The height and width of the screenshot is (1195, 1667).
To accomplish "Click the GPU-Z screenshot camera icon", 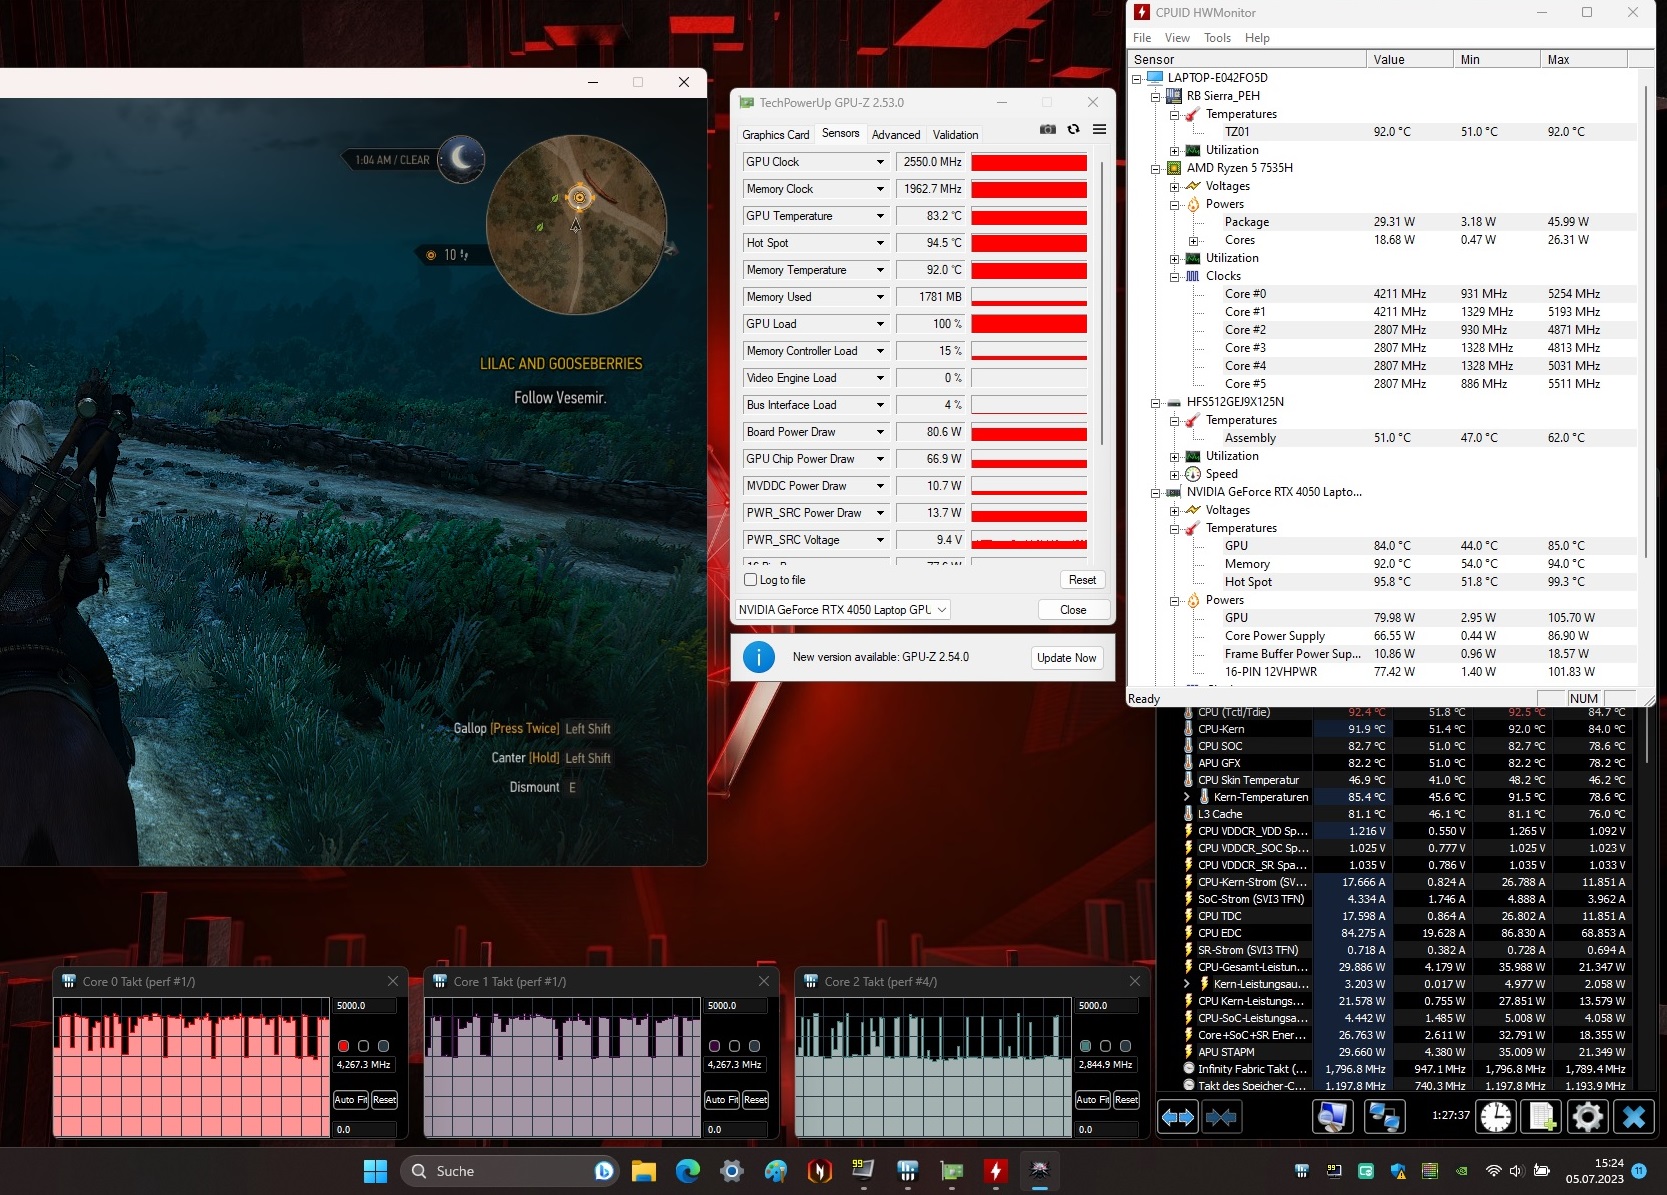I will click(x=1047, y=129).
